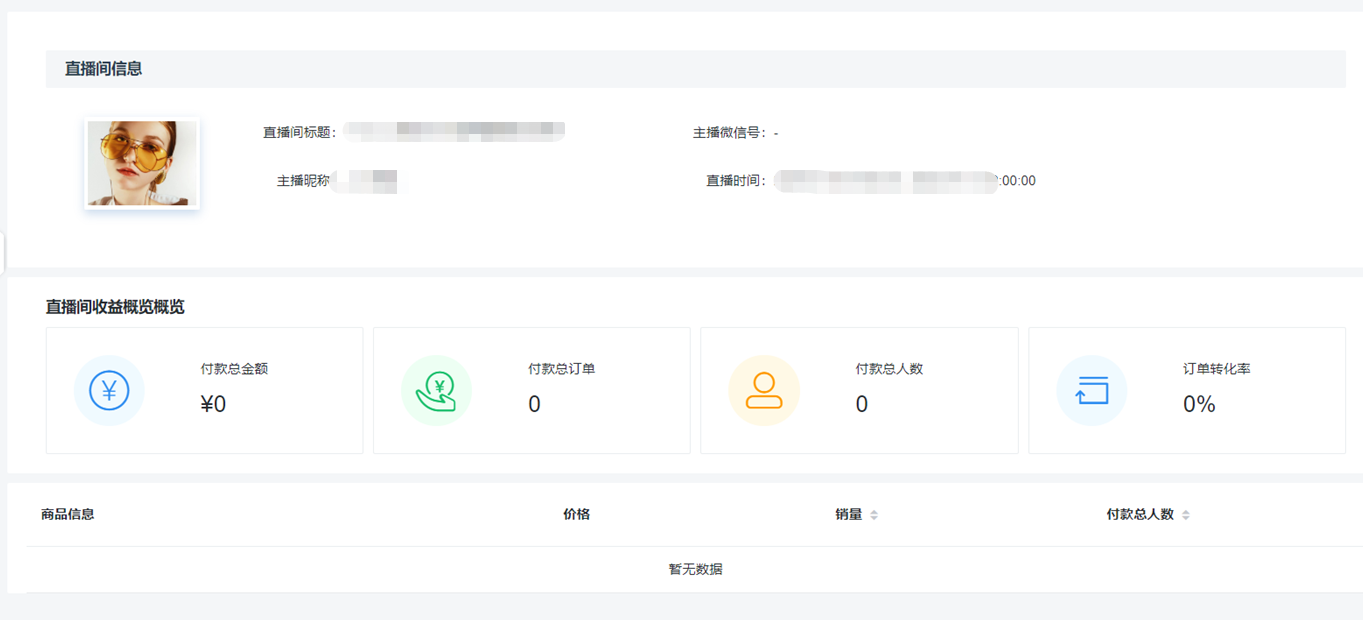The width and height of the screenshot is (1363, 620).
Task: Sort the table by 销量 header
Action: (848, 514)
